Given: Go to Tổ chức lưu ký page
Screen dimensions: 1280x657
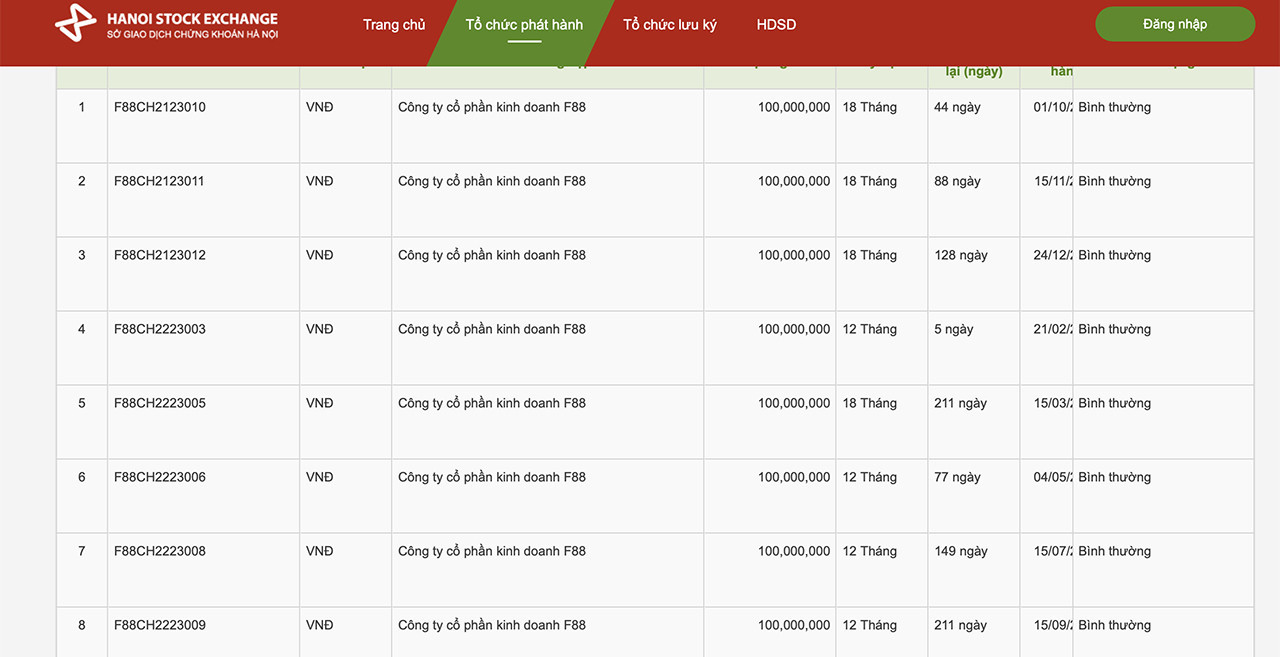Looking at the screenshot, I should [669, 25].
